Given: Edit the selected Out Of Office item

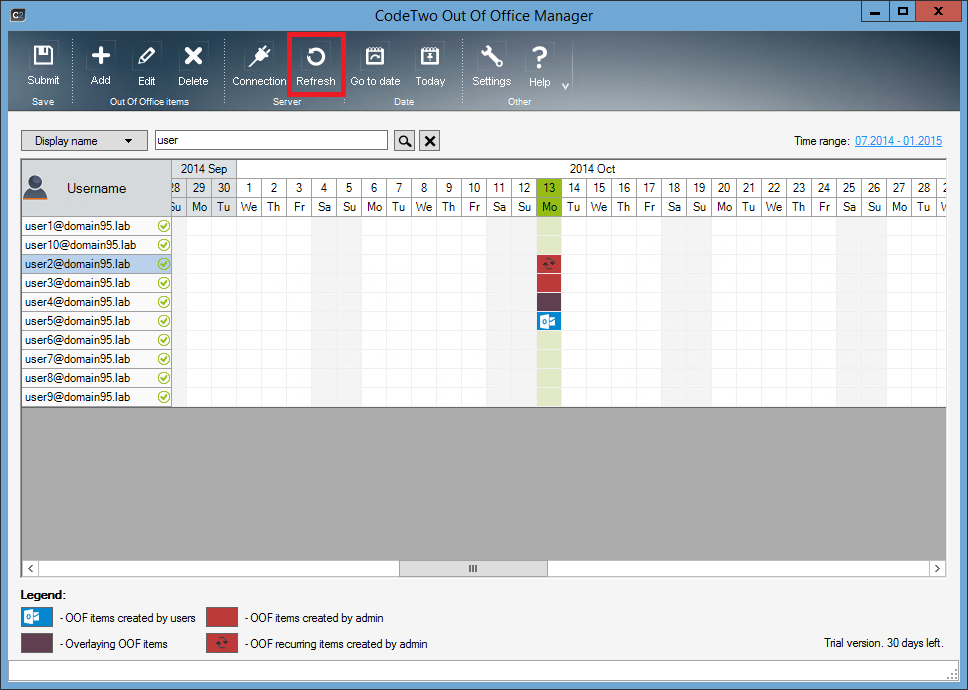Looking at the screenshot, I should click(x=146, y=65).
